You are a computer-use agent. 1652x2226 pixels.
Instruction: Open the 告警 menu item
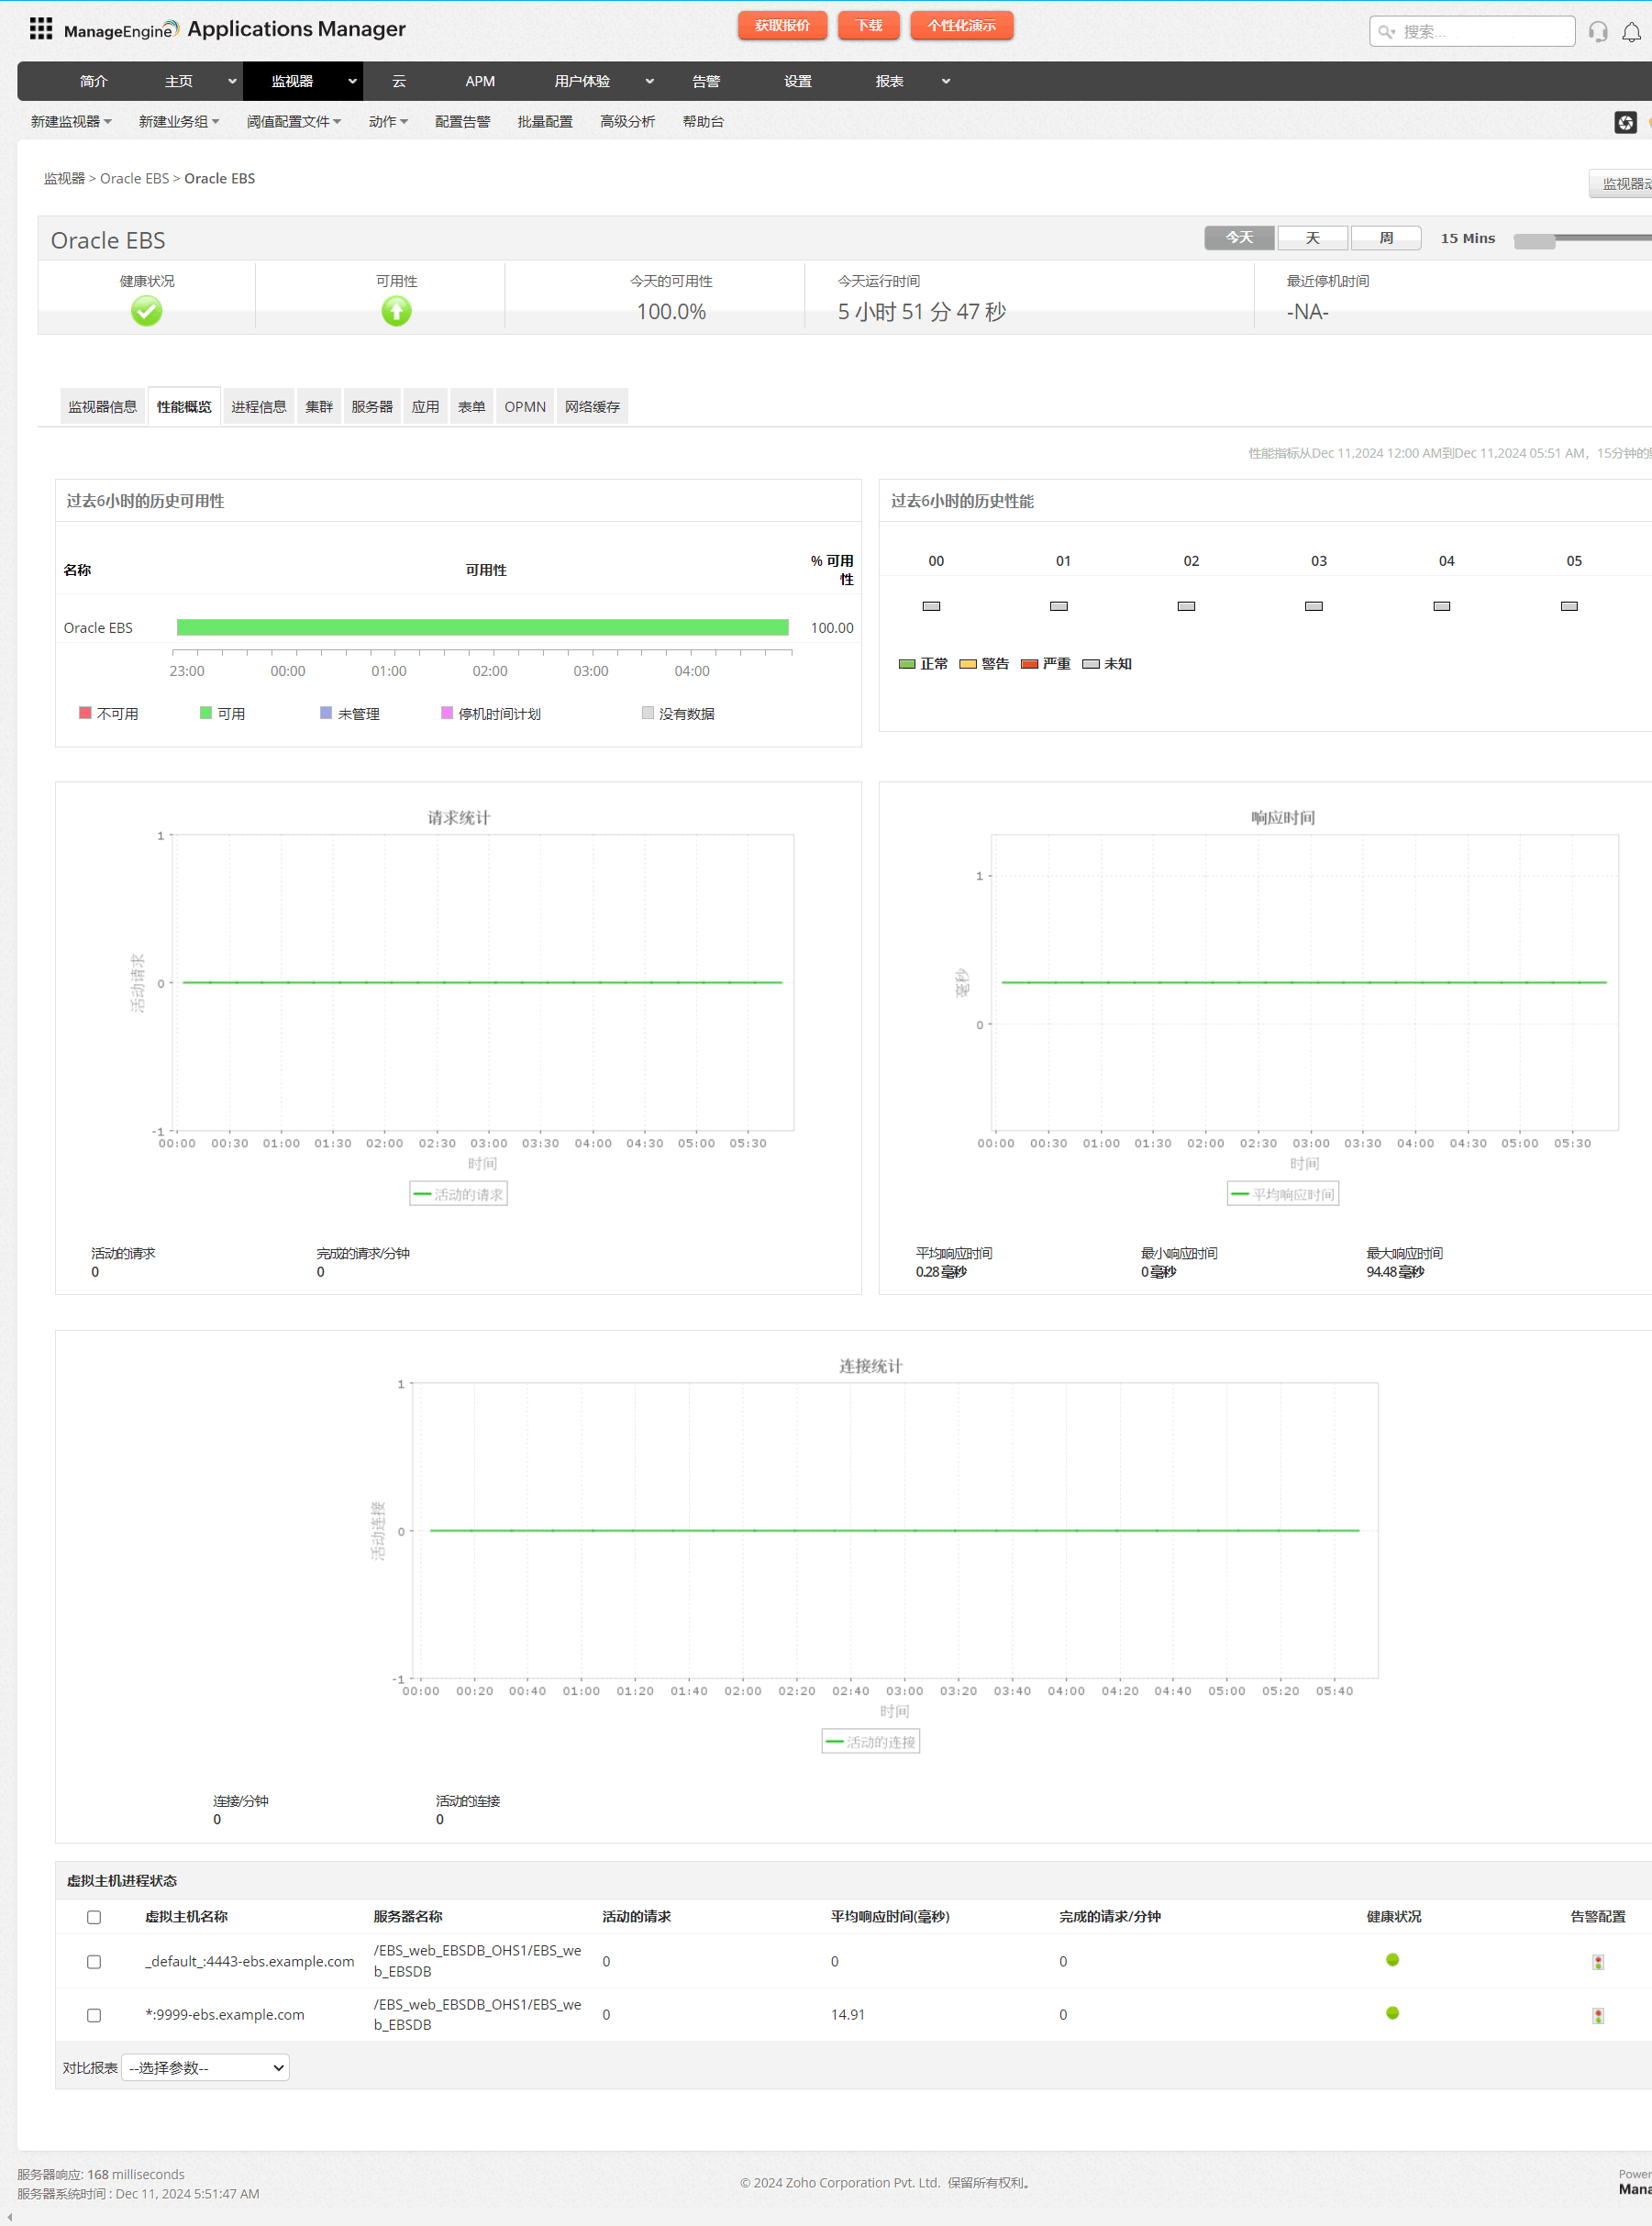pos(706,82)
